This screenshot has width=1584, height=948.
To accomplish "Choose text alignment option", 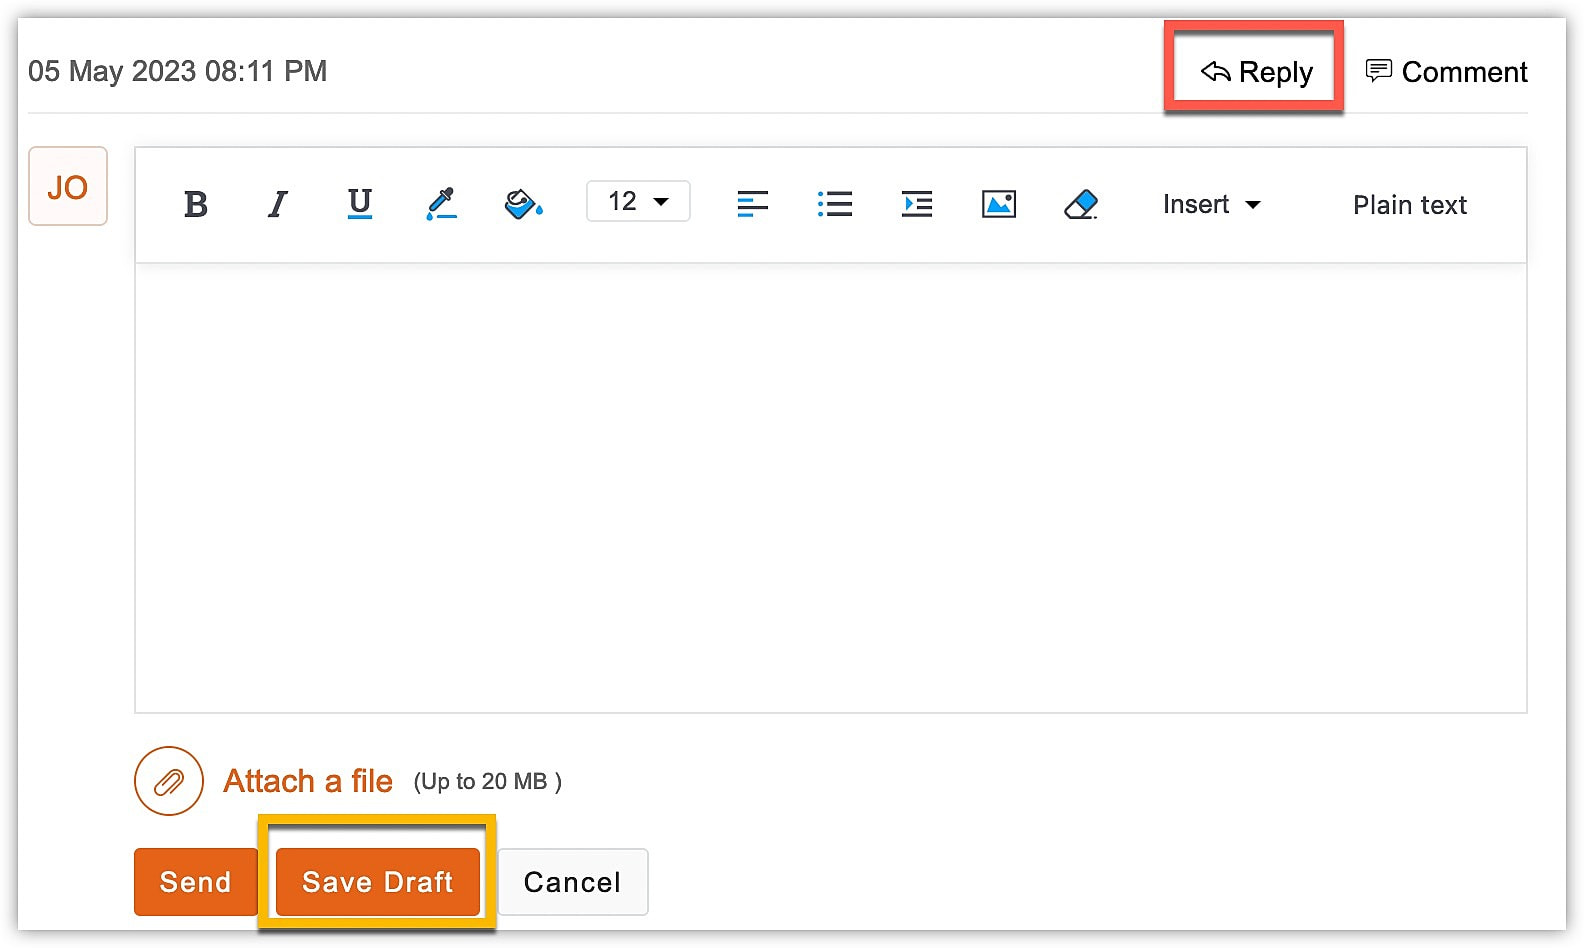I will [x=753, y=204].
